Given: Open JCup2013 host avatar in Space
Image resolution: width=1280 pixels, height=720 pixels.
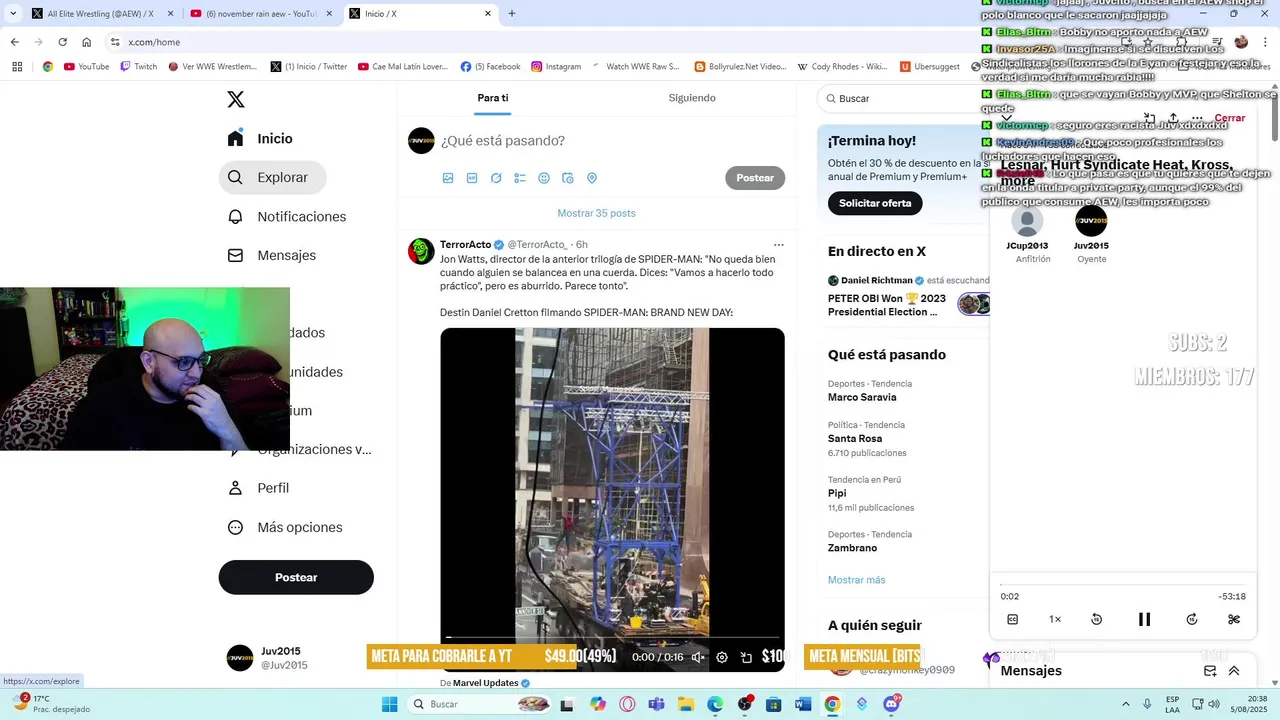Looking at the screenshot, I should point(1027,221).
